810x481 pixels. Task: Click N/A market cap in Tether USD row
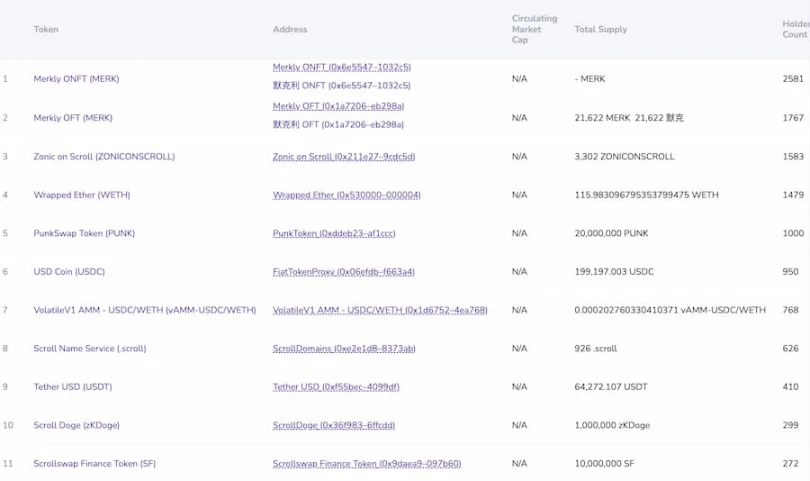tap(520, 387)
